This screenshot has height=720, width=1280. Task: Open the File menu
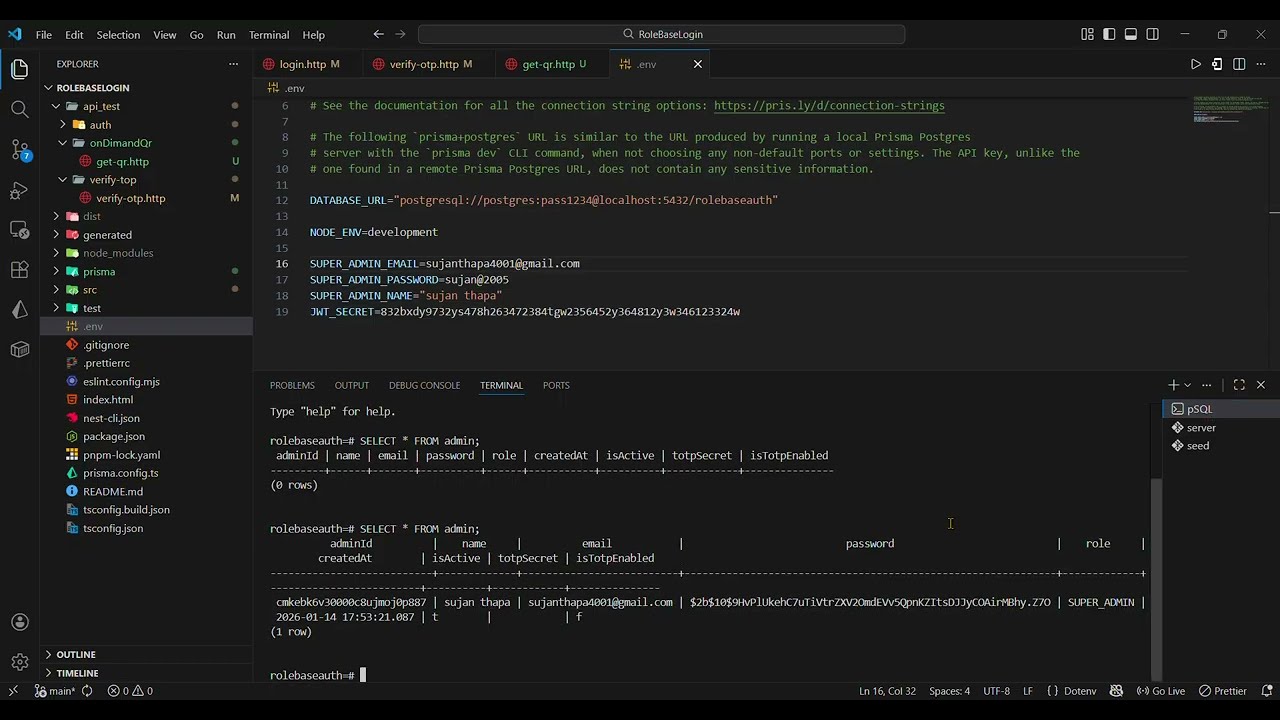(x=44, y=34)
